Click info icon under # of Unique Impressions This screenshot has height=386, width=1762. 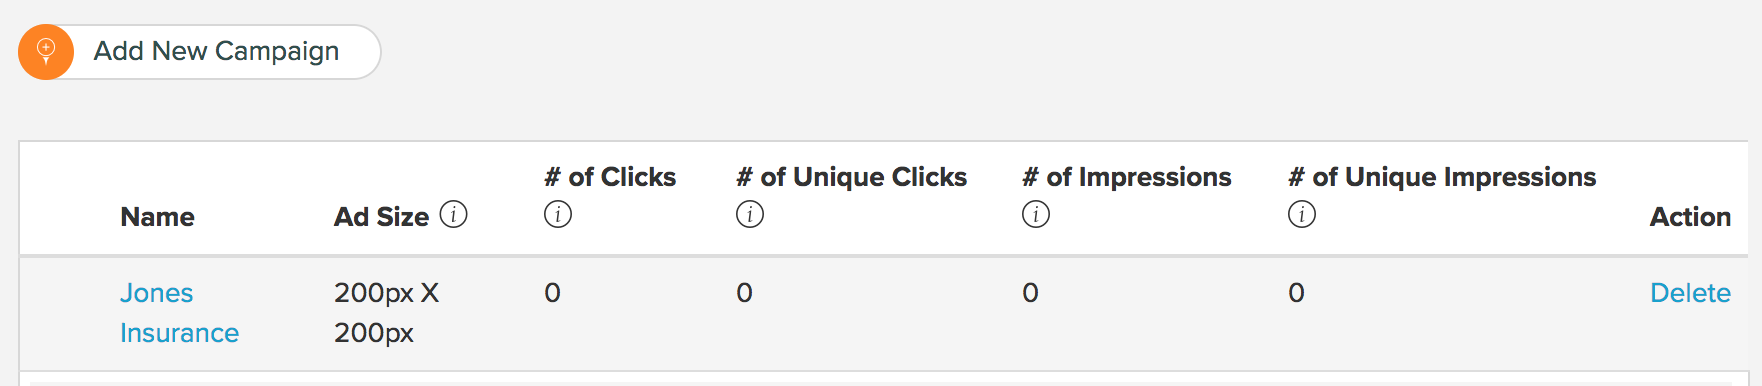pyautogui.click(x=1302, y=214)
